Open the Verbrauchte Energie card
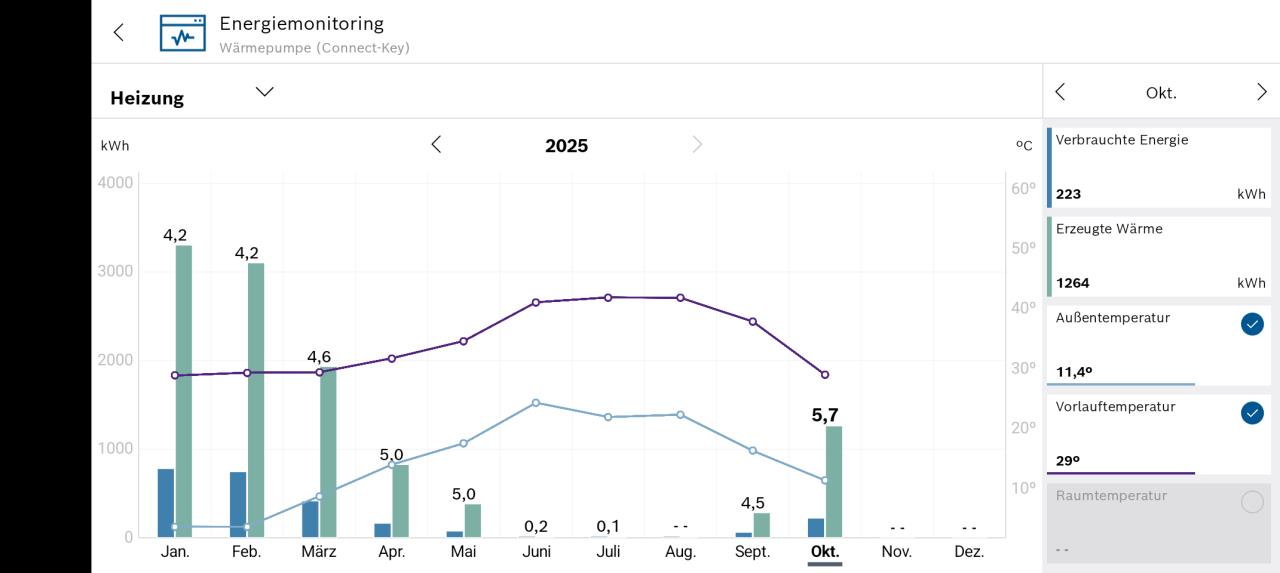The height and width of the screenshot is (573, 1280). [1160, 167]
